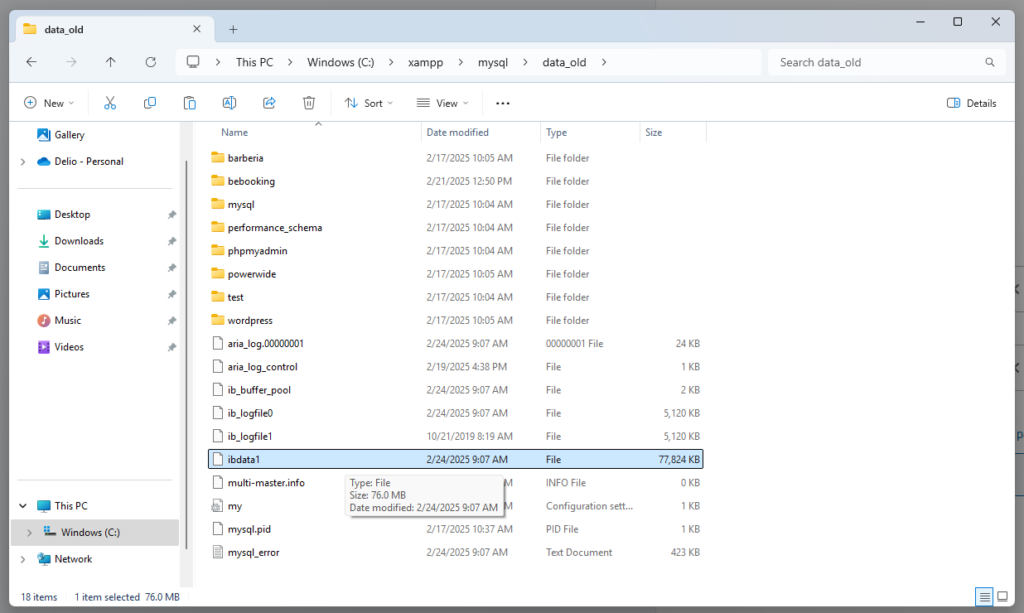This screenshot has height=613, width=1024.
Task: Expand the Windows (C:) tree node
Action: 29,532
